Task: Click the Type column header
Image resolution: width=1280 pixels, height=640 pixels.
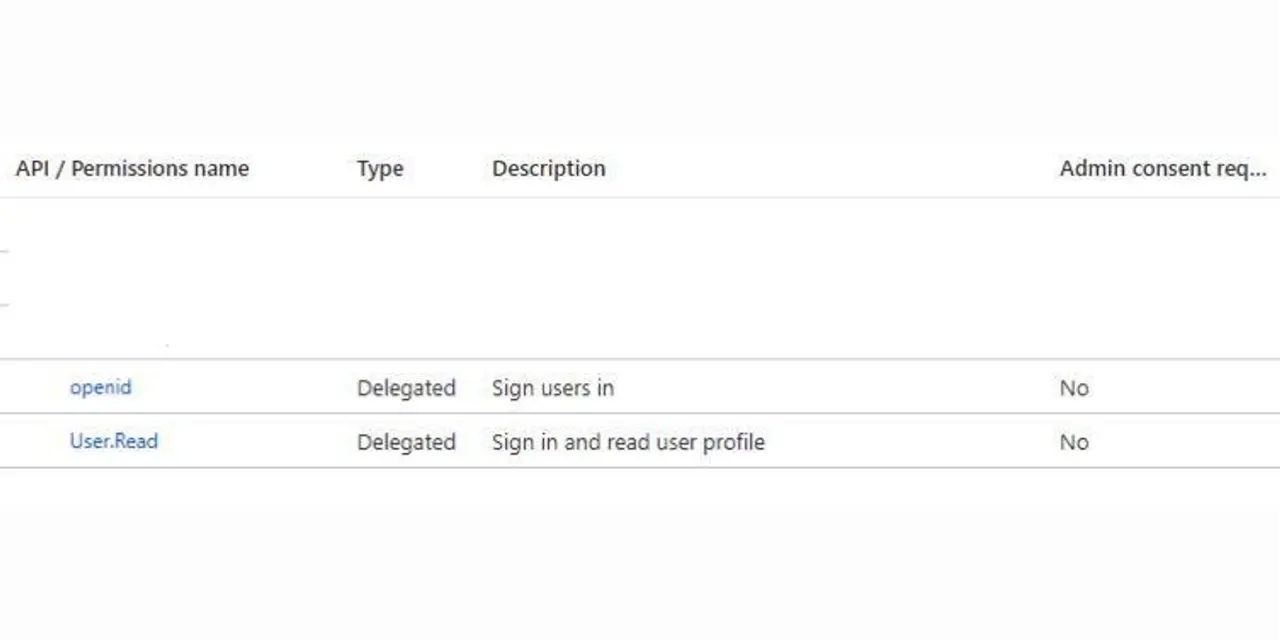Action: click(380, 169)
